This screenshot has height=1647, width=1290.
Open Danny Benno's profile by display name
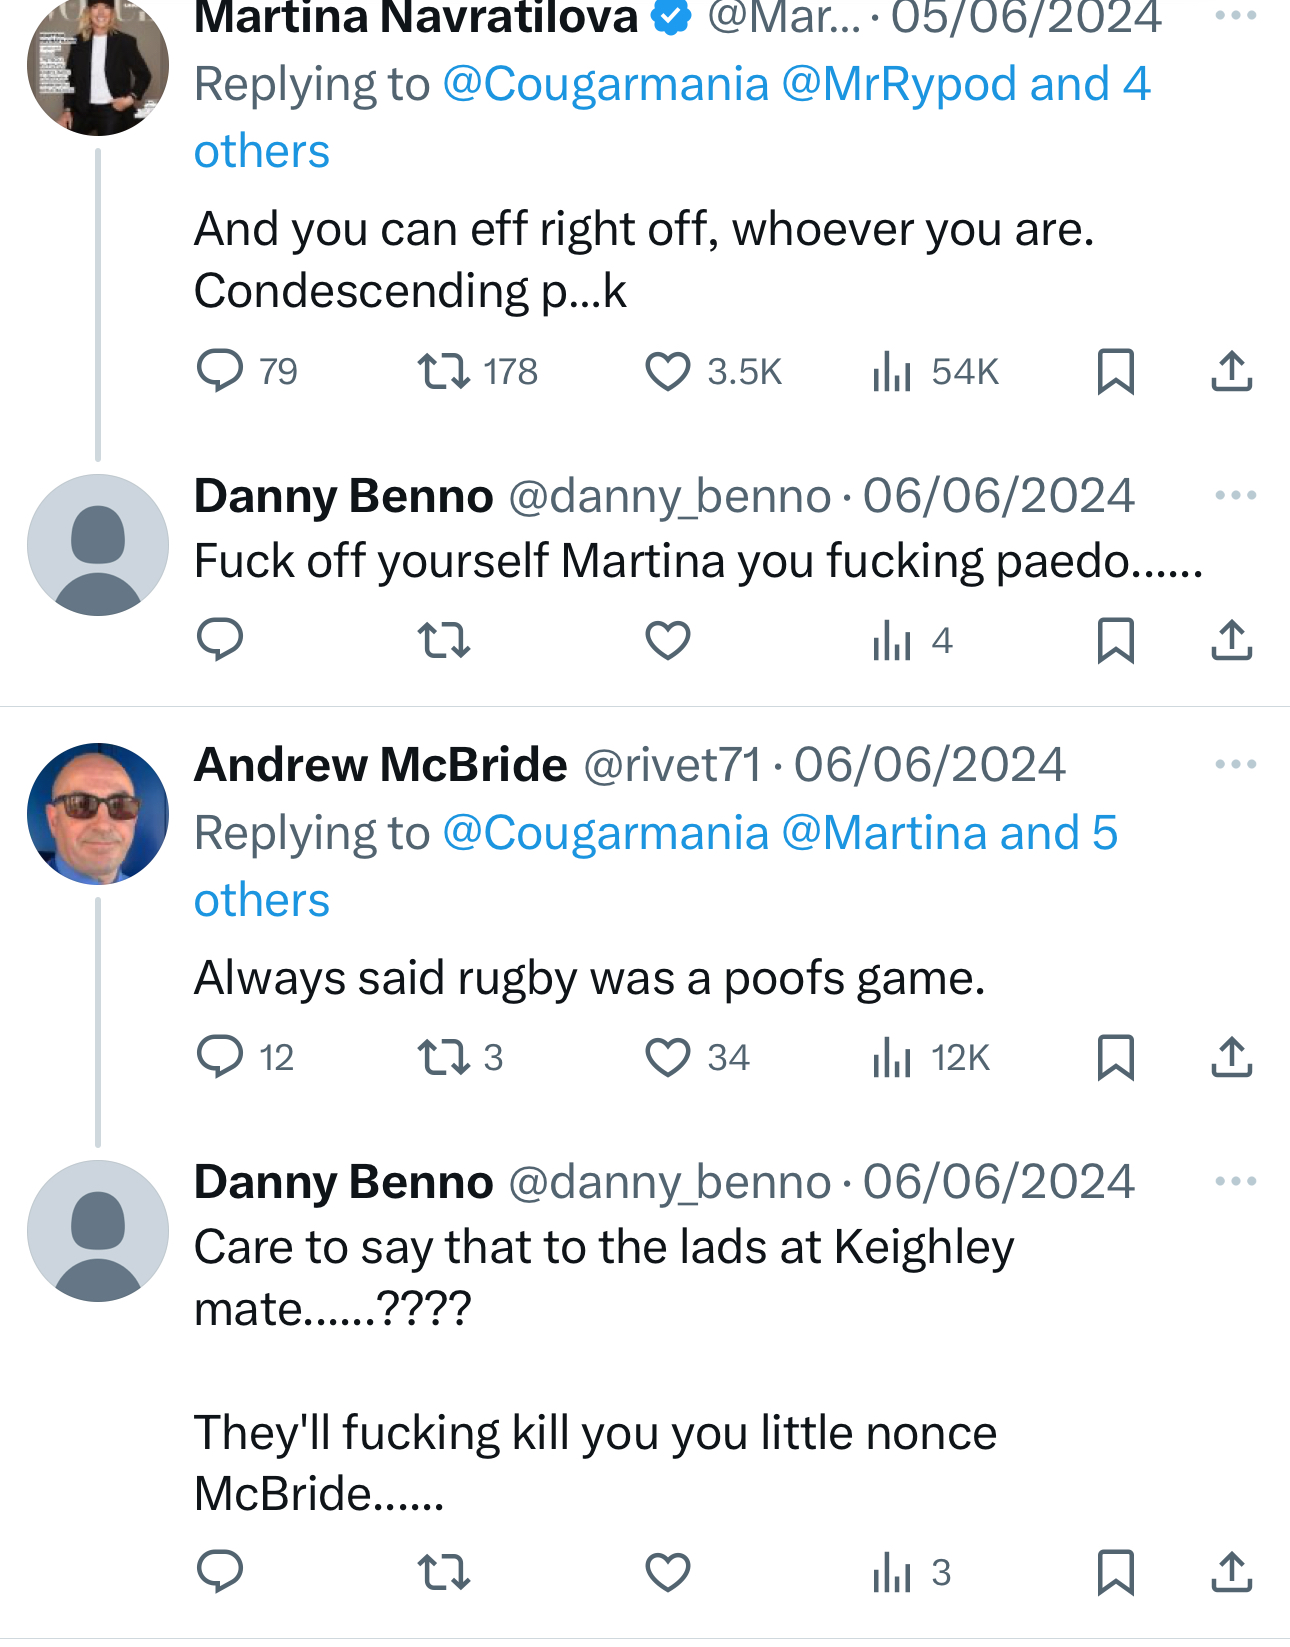[x=343, y=496]
